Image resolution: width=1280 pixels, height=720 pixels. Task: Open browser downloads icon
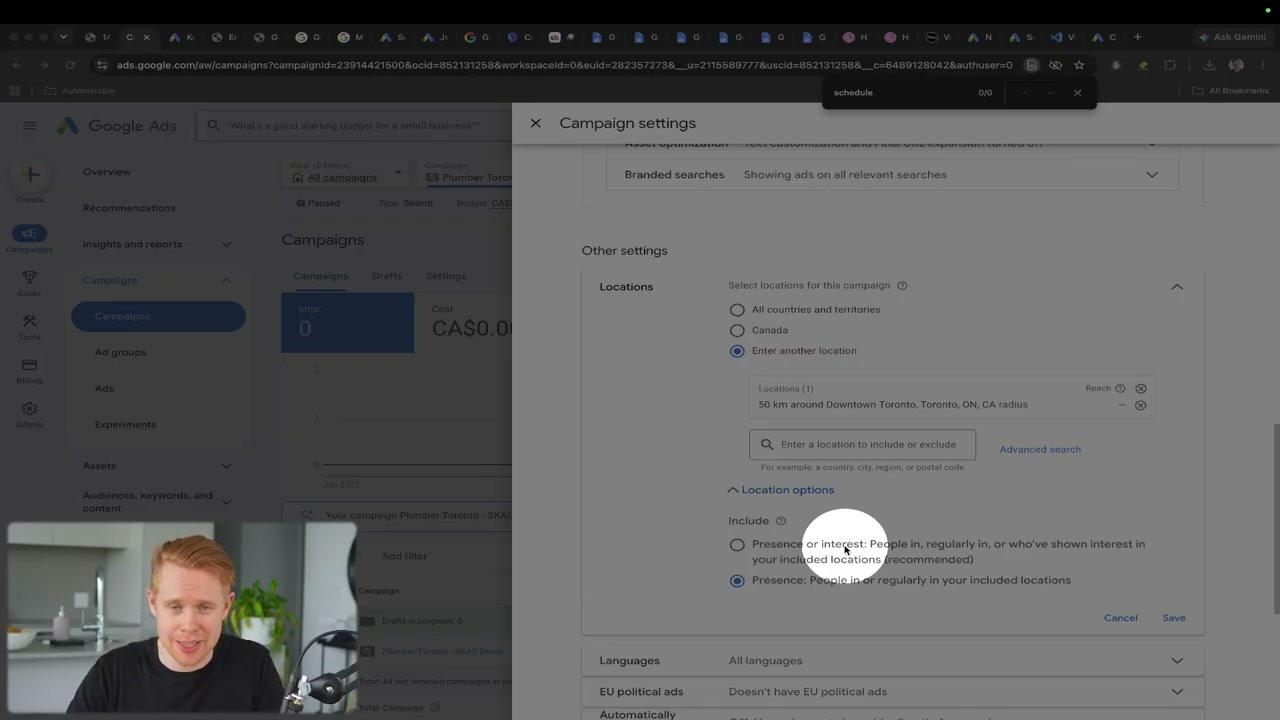click(x=1209, y=65)
